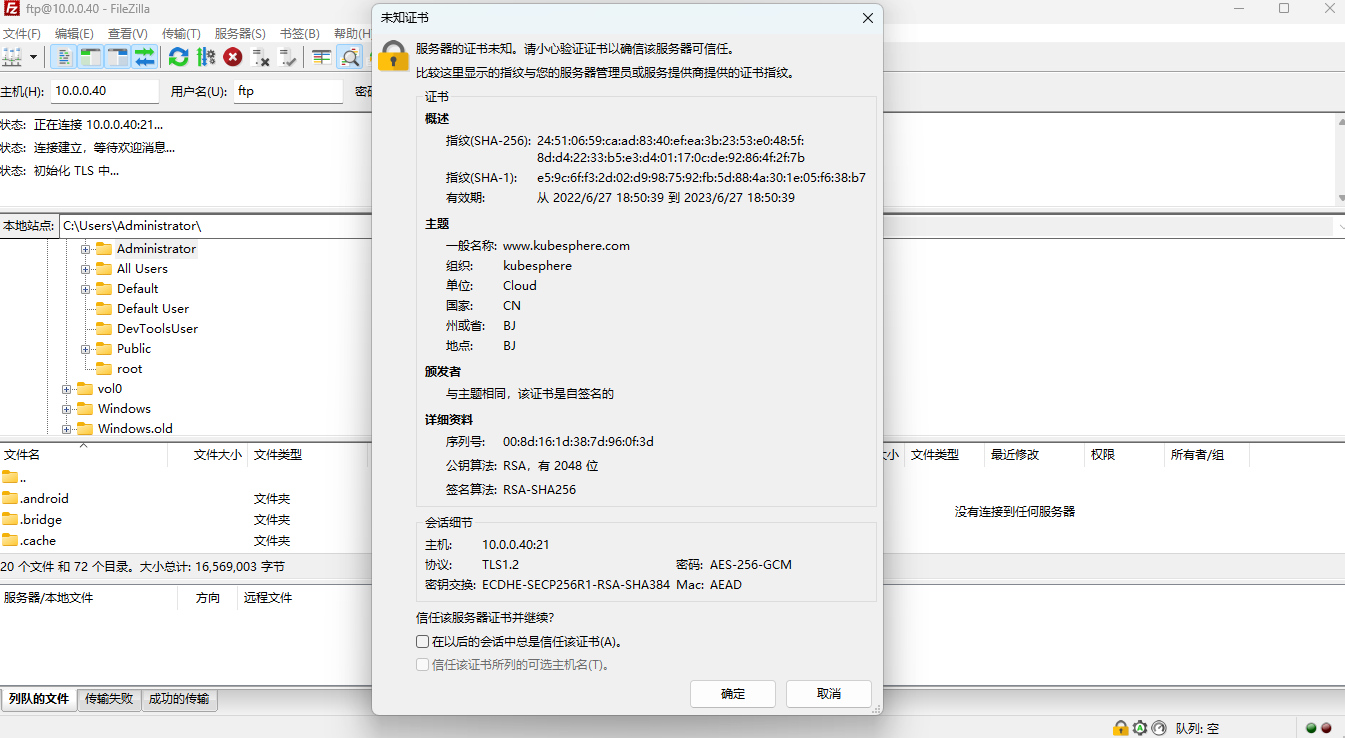Click the lock encryption icon in status bar
Viewport: 1345px width, 738px height.
(1121, 728)
